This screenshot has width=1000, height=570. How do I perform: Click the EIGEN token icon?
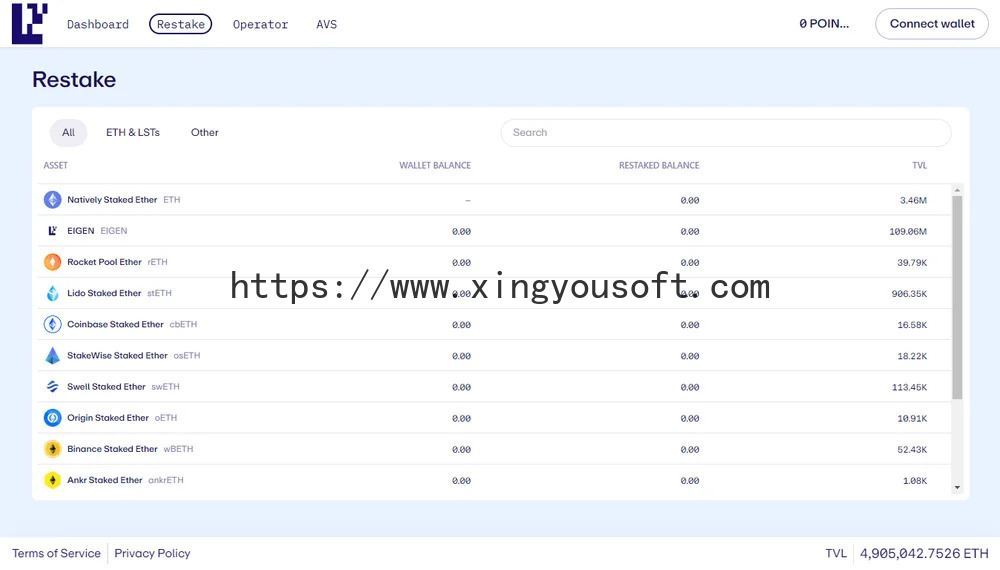[52, 231]
